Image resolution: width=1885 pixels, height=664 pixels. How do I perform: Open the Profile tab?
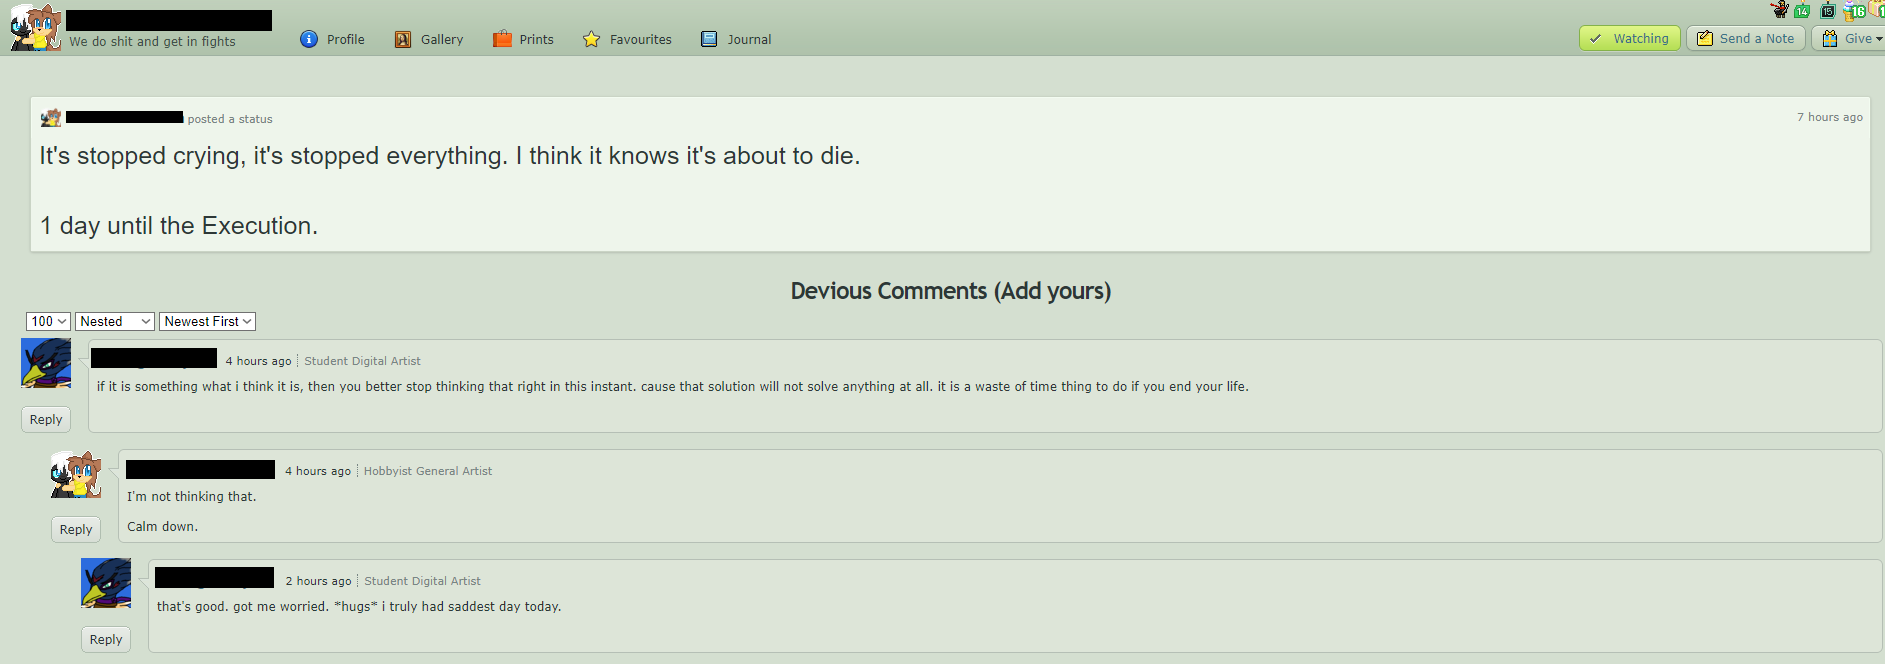[333, 39]
